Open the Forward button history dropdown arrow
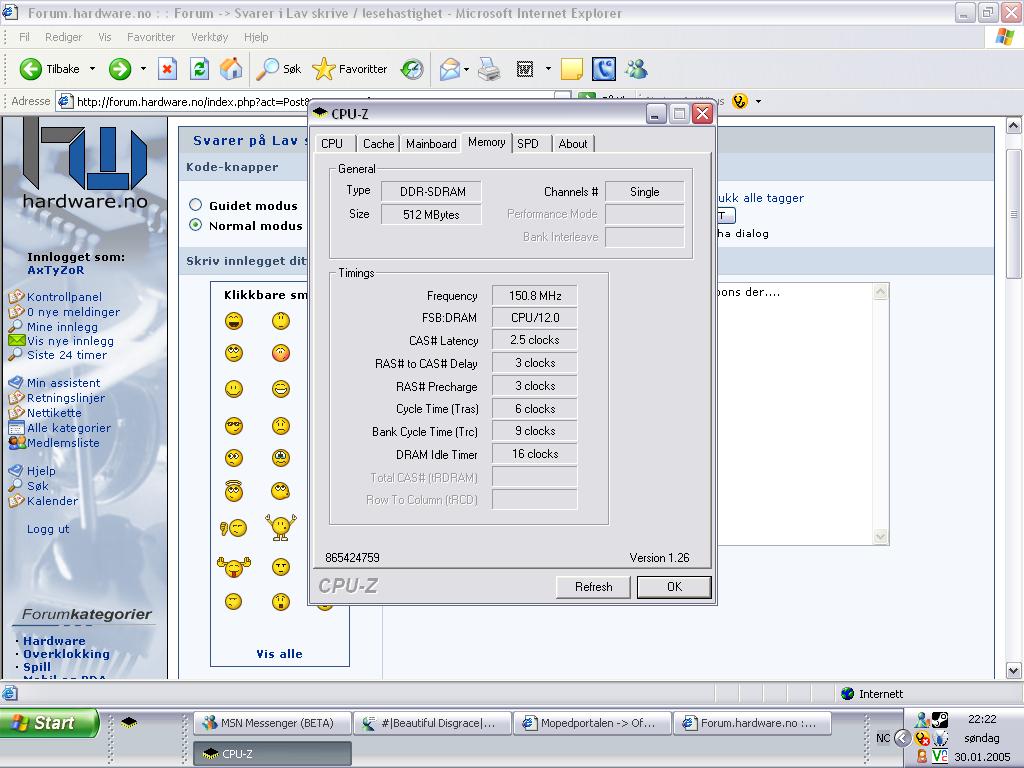 click(143, 69)
